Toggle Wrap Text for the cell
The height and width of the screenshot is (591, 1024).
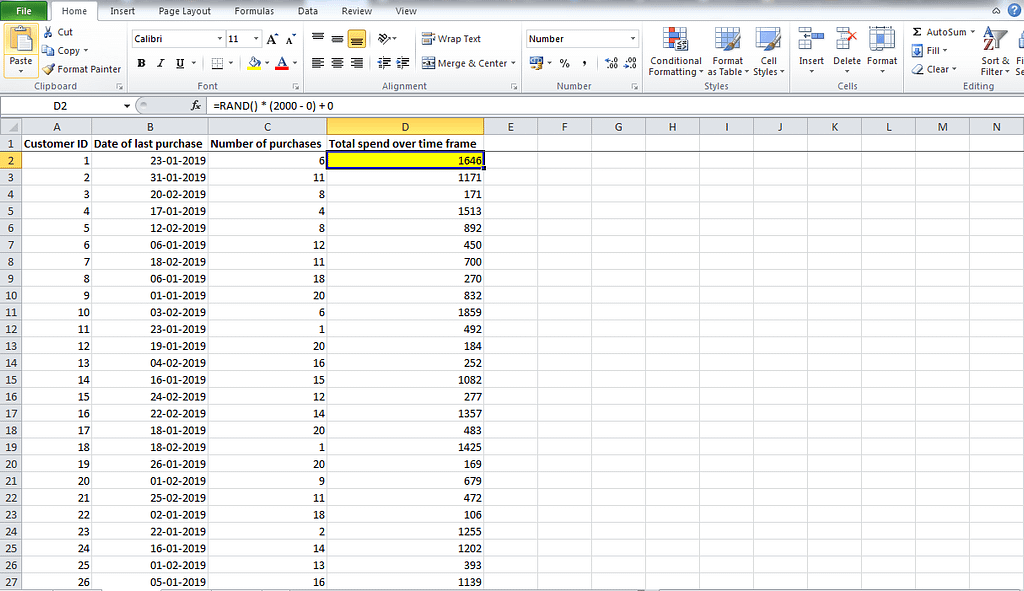pos(451,39)
